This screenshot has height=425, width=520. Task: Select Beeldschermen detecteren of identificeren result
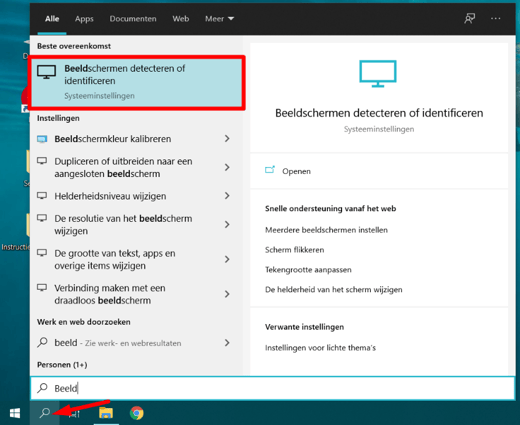tap(137, 82)
